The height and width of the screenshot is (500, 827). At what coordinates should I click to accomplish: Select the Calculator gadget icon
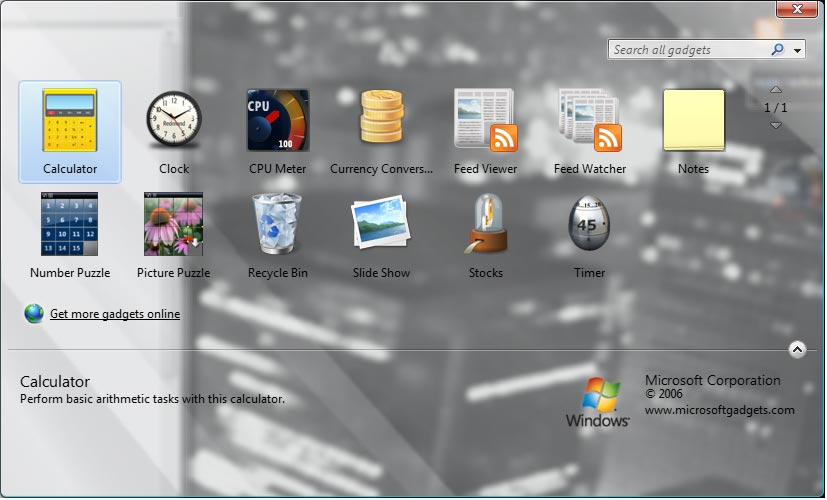(x=70, y=121)
